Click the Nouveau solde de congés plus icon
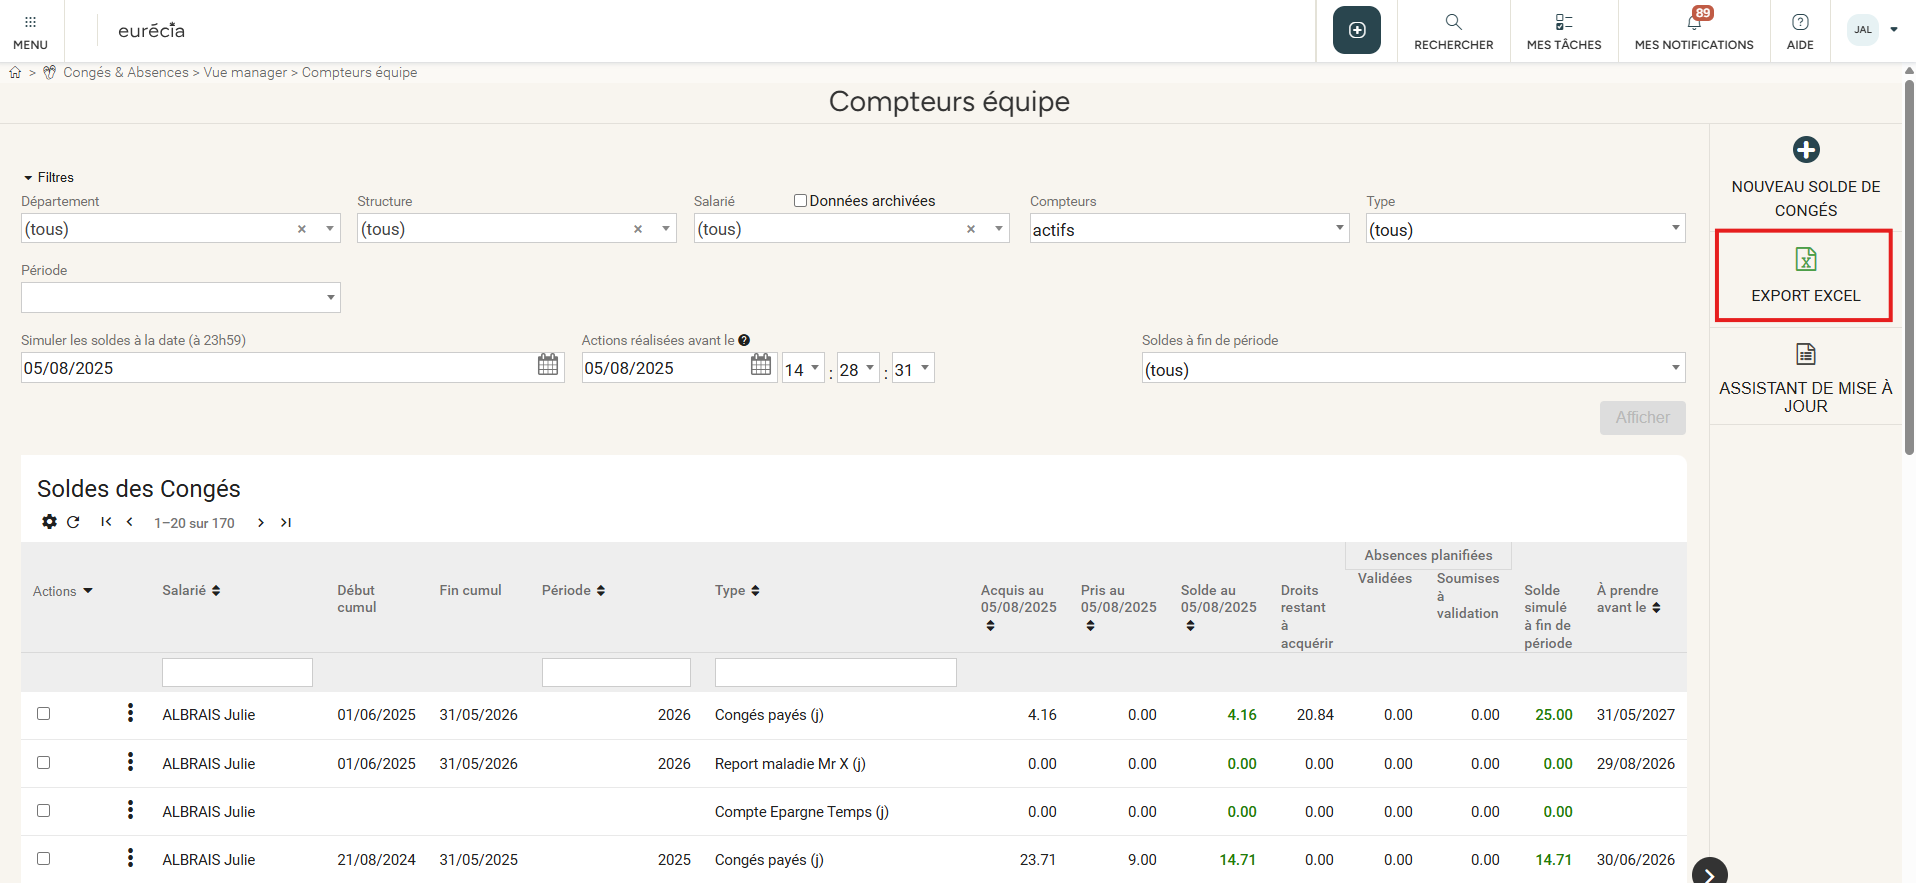This screenshot has width=1916, height=883. 1805,150
